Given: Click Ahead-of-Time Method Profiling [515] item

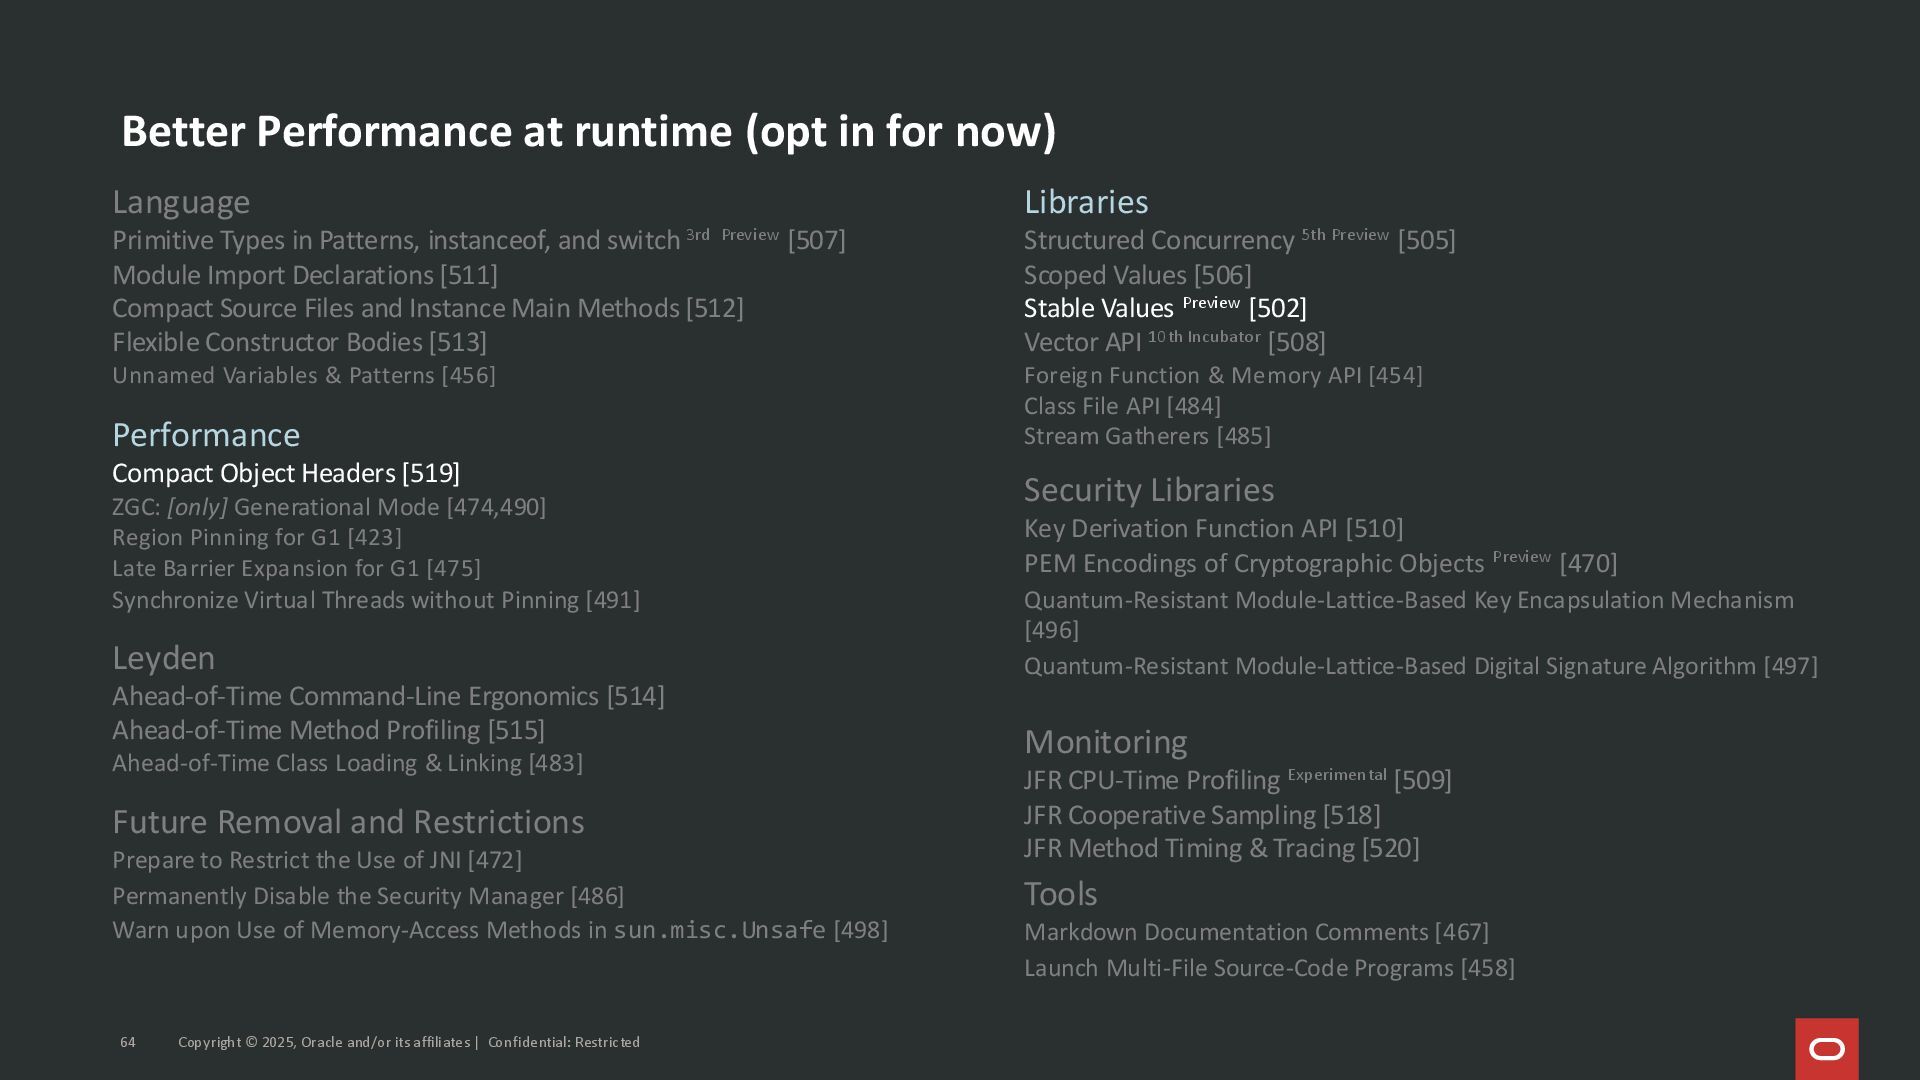Looking at the screenshot, I should pyautogui.click(x=328, y=730).
